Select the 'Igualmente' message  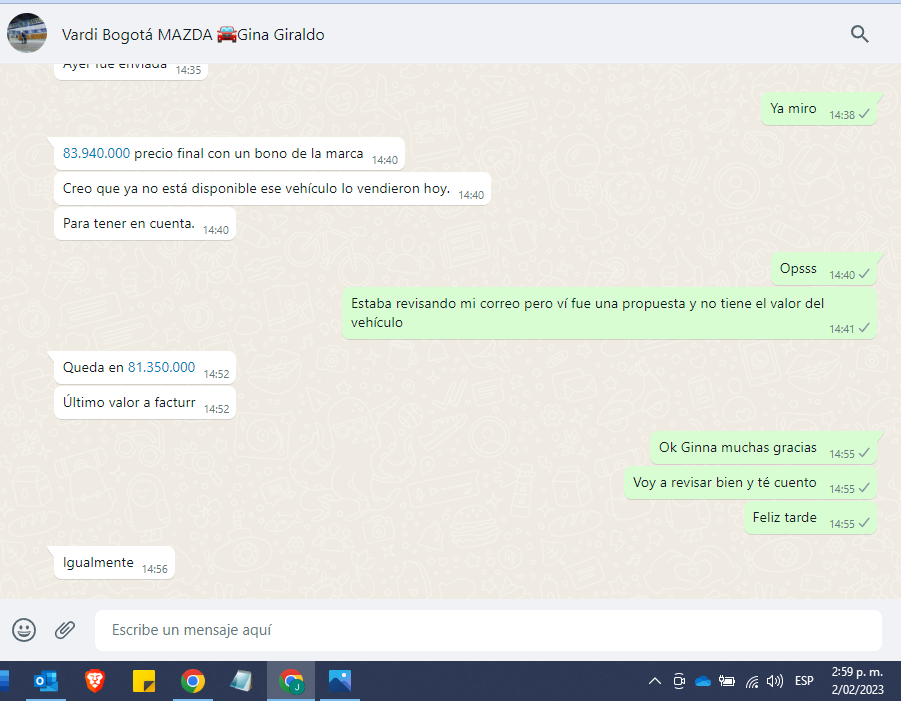(x=114, y=563)
